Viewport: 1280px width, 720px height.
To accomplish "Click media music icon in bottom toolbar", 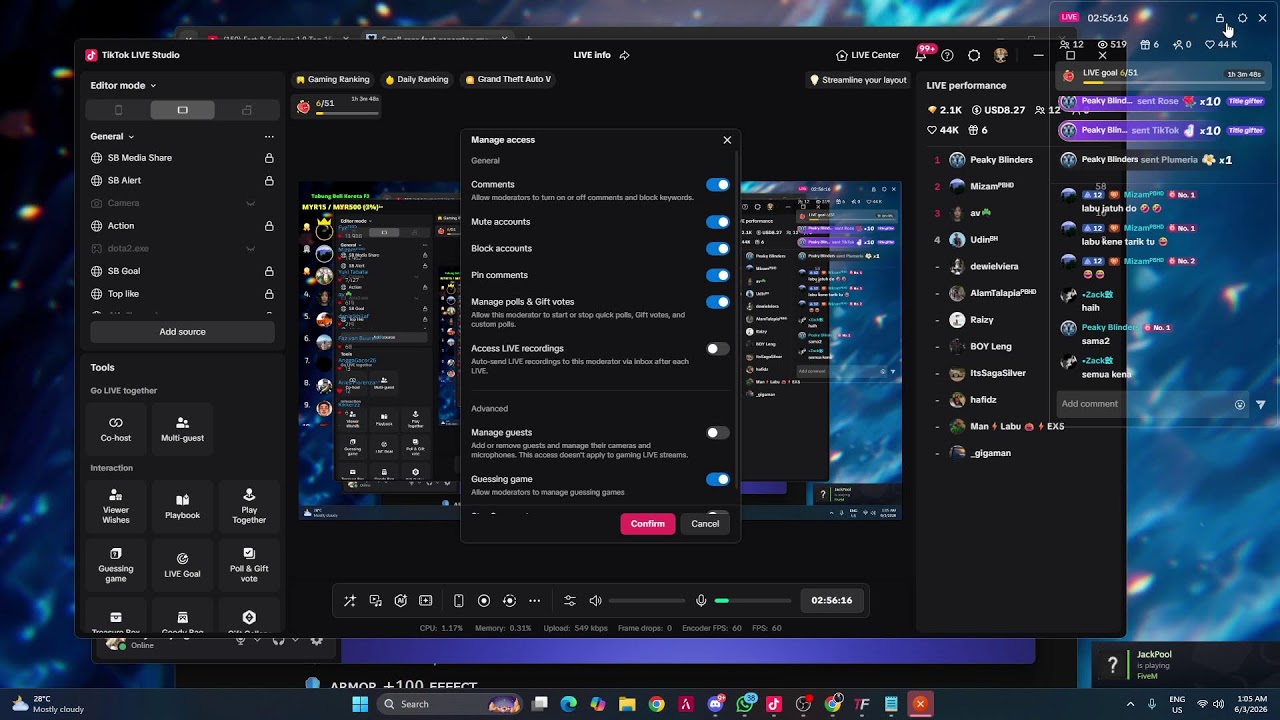I will tap(375, 601).
